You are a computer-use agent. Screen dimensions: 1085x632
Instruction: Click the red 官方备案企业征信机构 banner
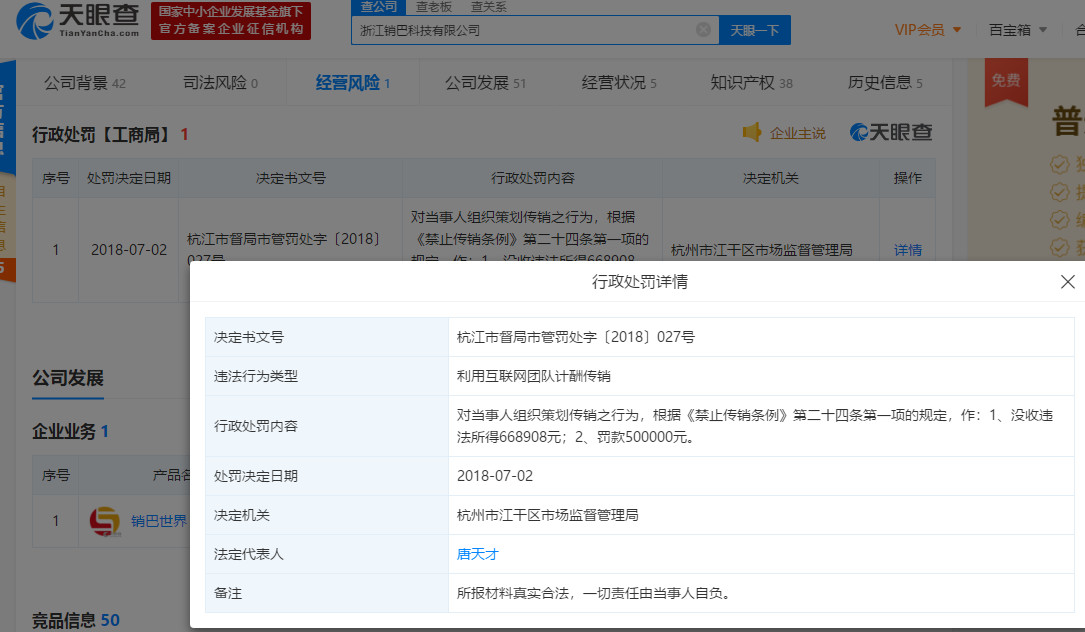(x=231, y=21)
